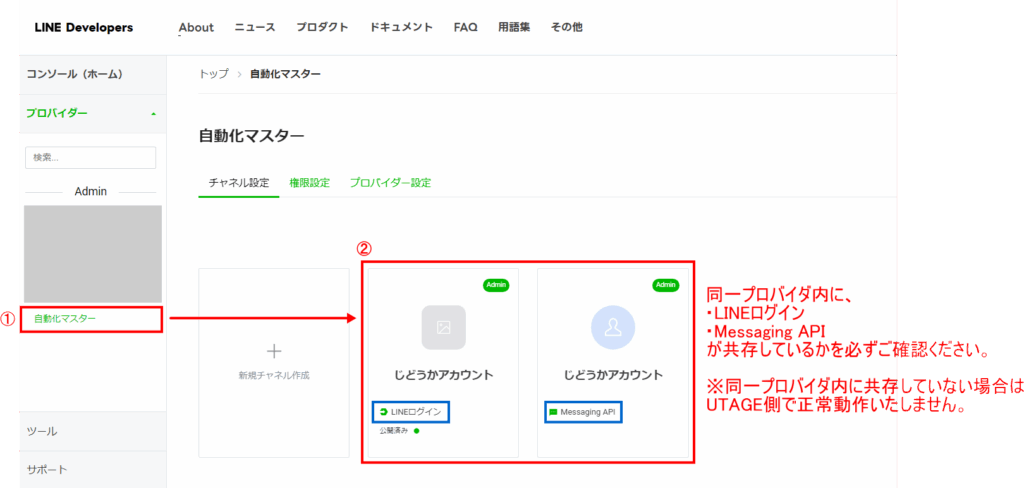This screenshot has height=488, width=1024.
Task: Focus the 検索 provider search field
Action: (90, 157)
